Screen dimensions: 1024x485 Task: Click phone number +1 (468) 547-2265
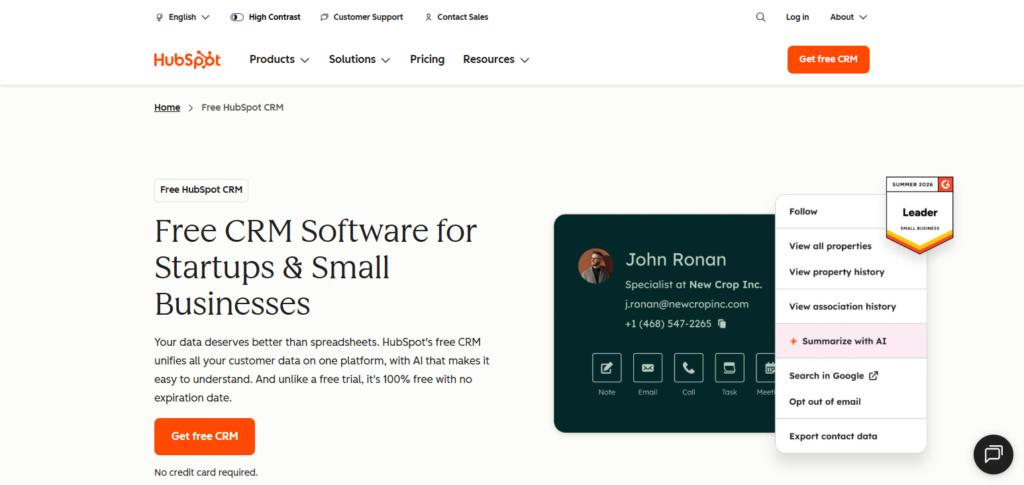pyautogui.click(x=668, y=323)
